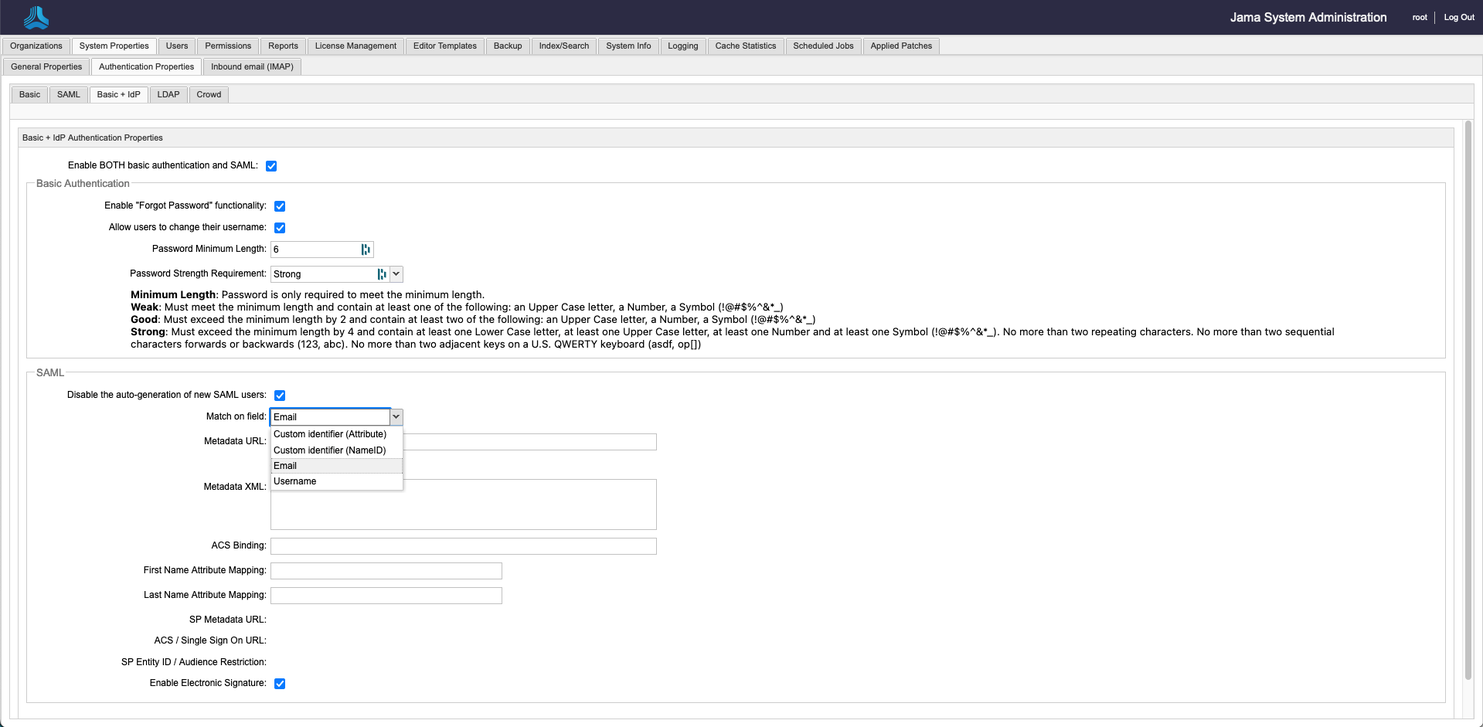Open the Organizations tab
The image size is (1483, 727).
click(36, 46)
